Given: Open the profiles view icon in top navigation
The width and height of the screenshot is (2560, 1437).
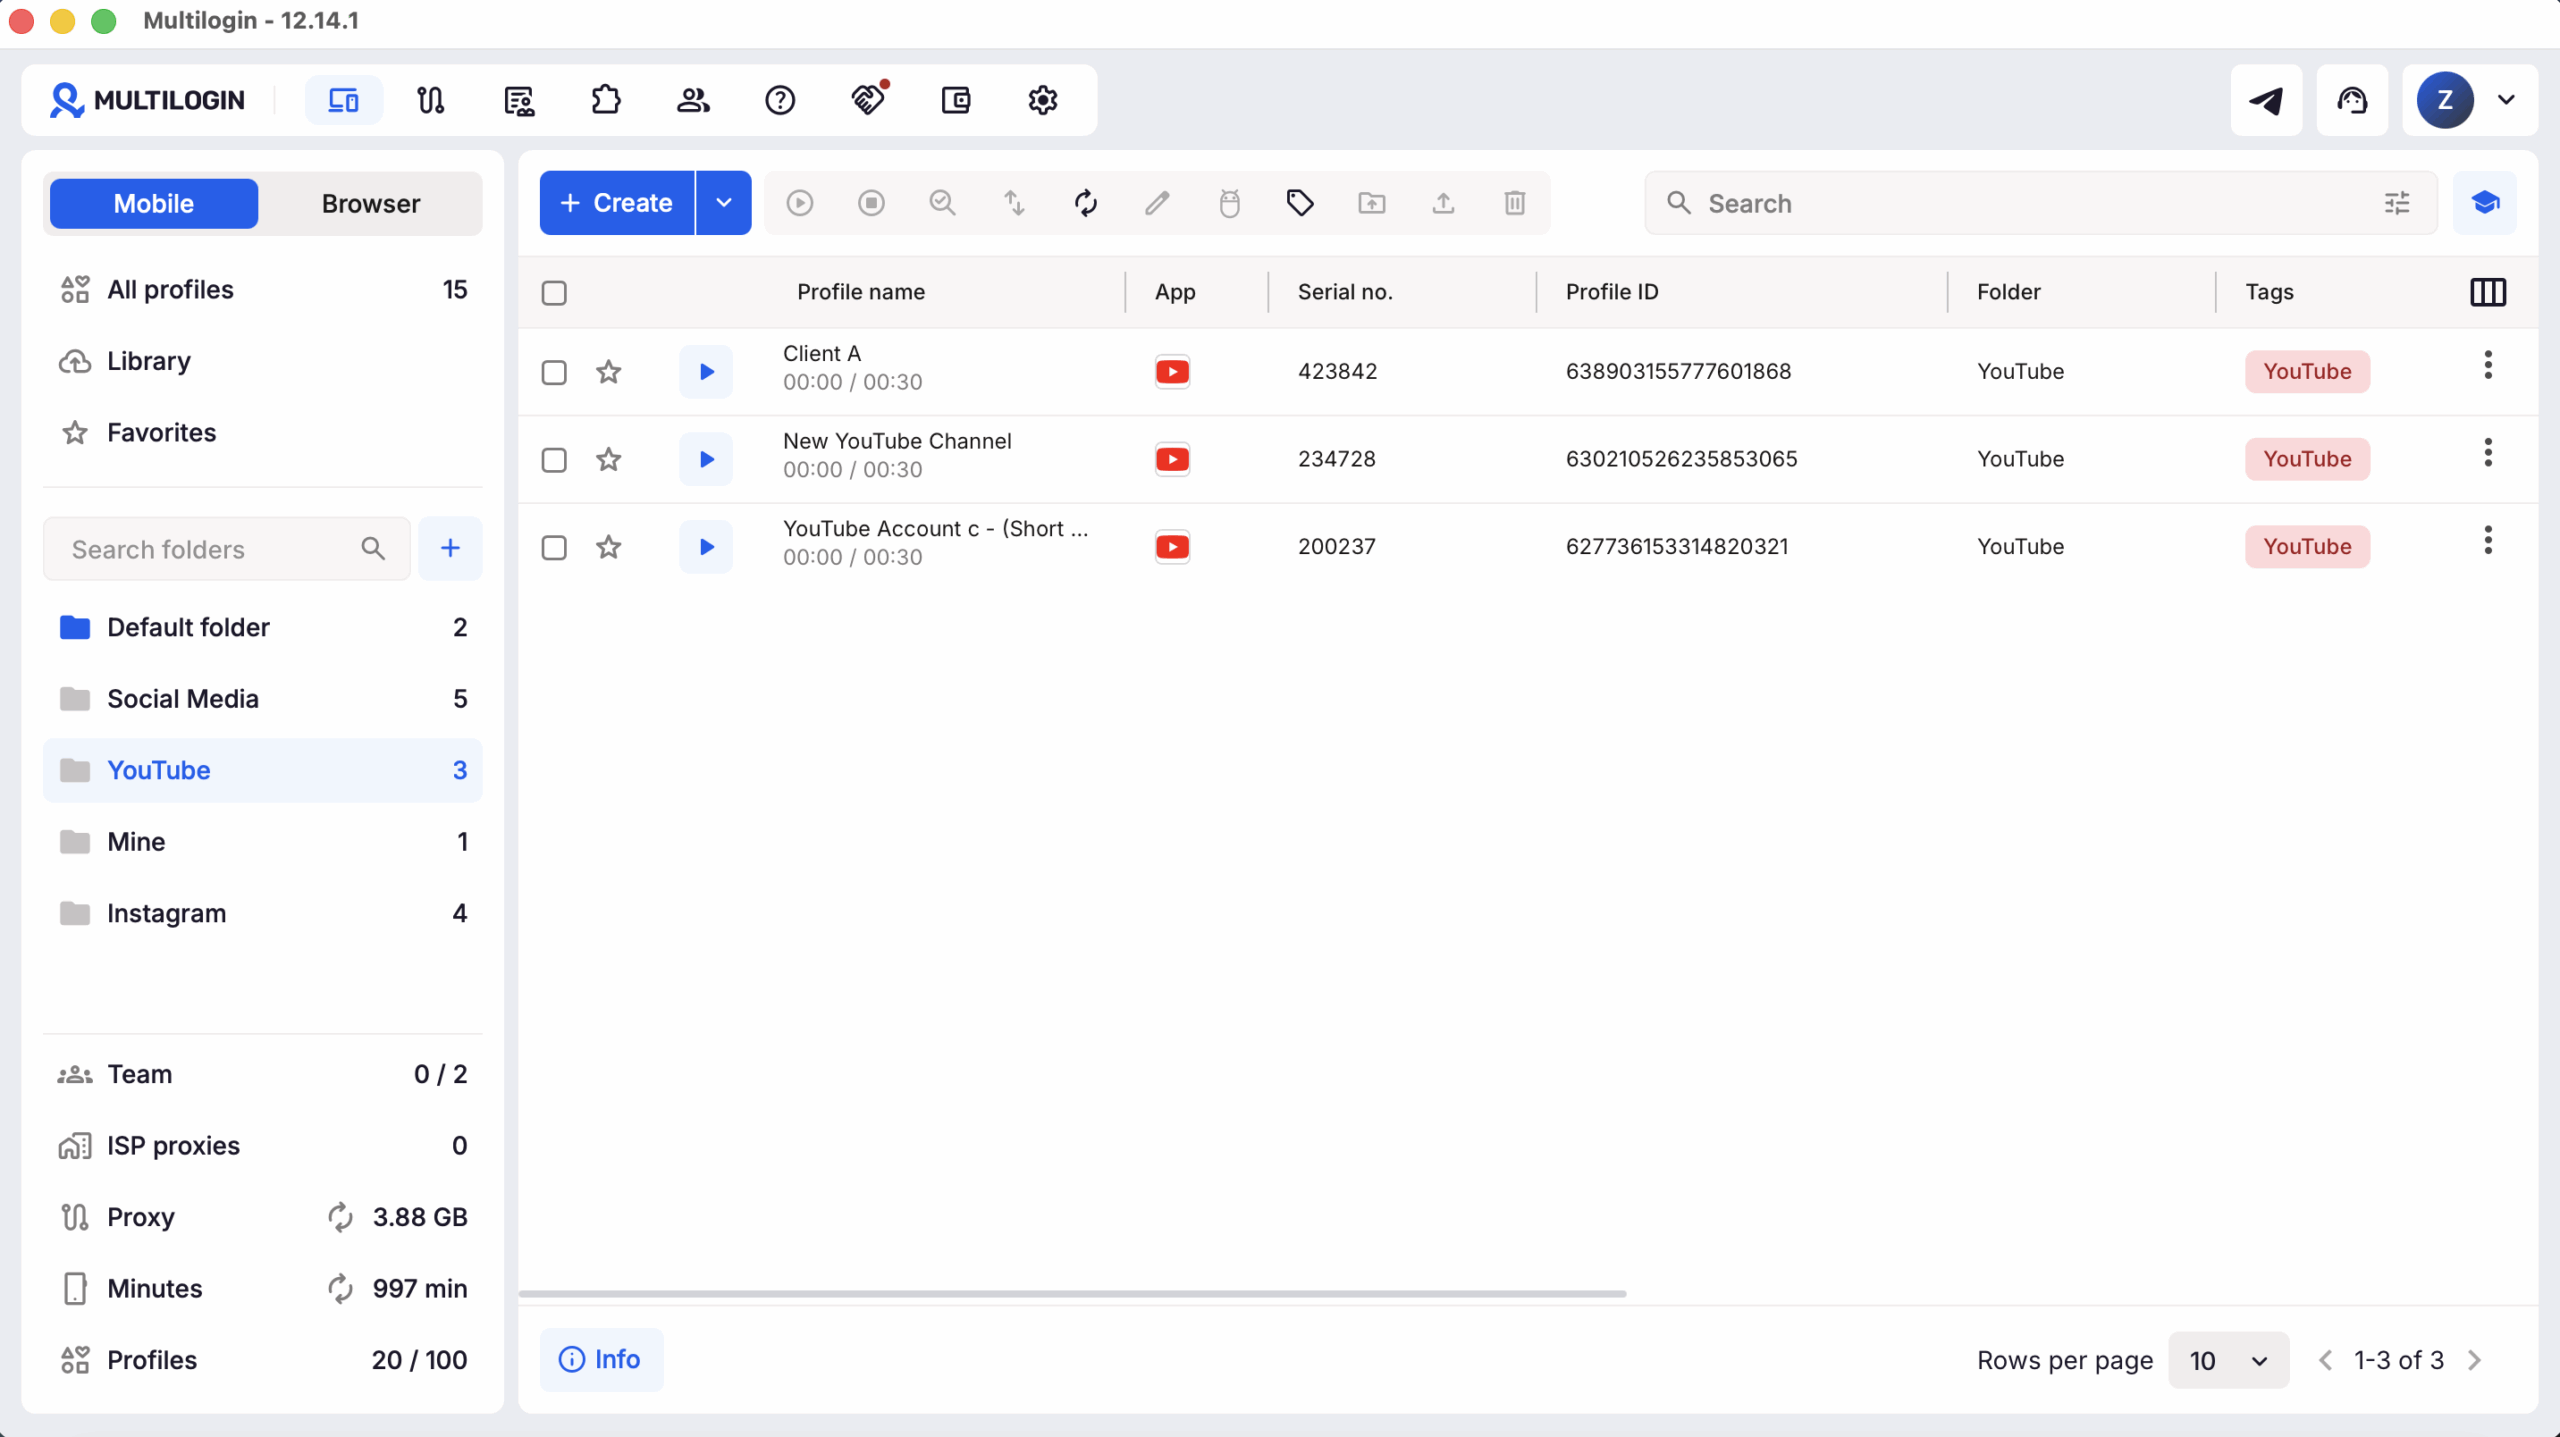Looking at the screenshot, I should pos(343,100).
